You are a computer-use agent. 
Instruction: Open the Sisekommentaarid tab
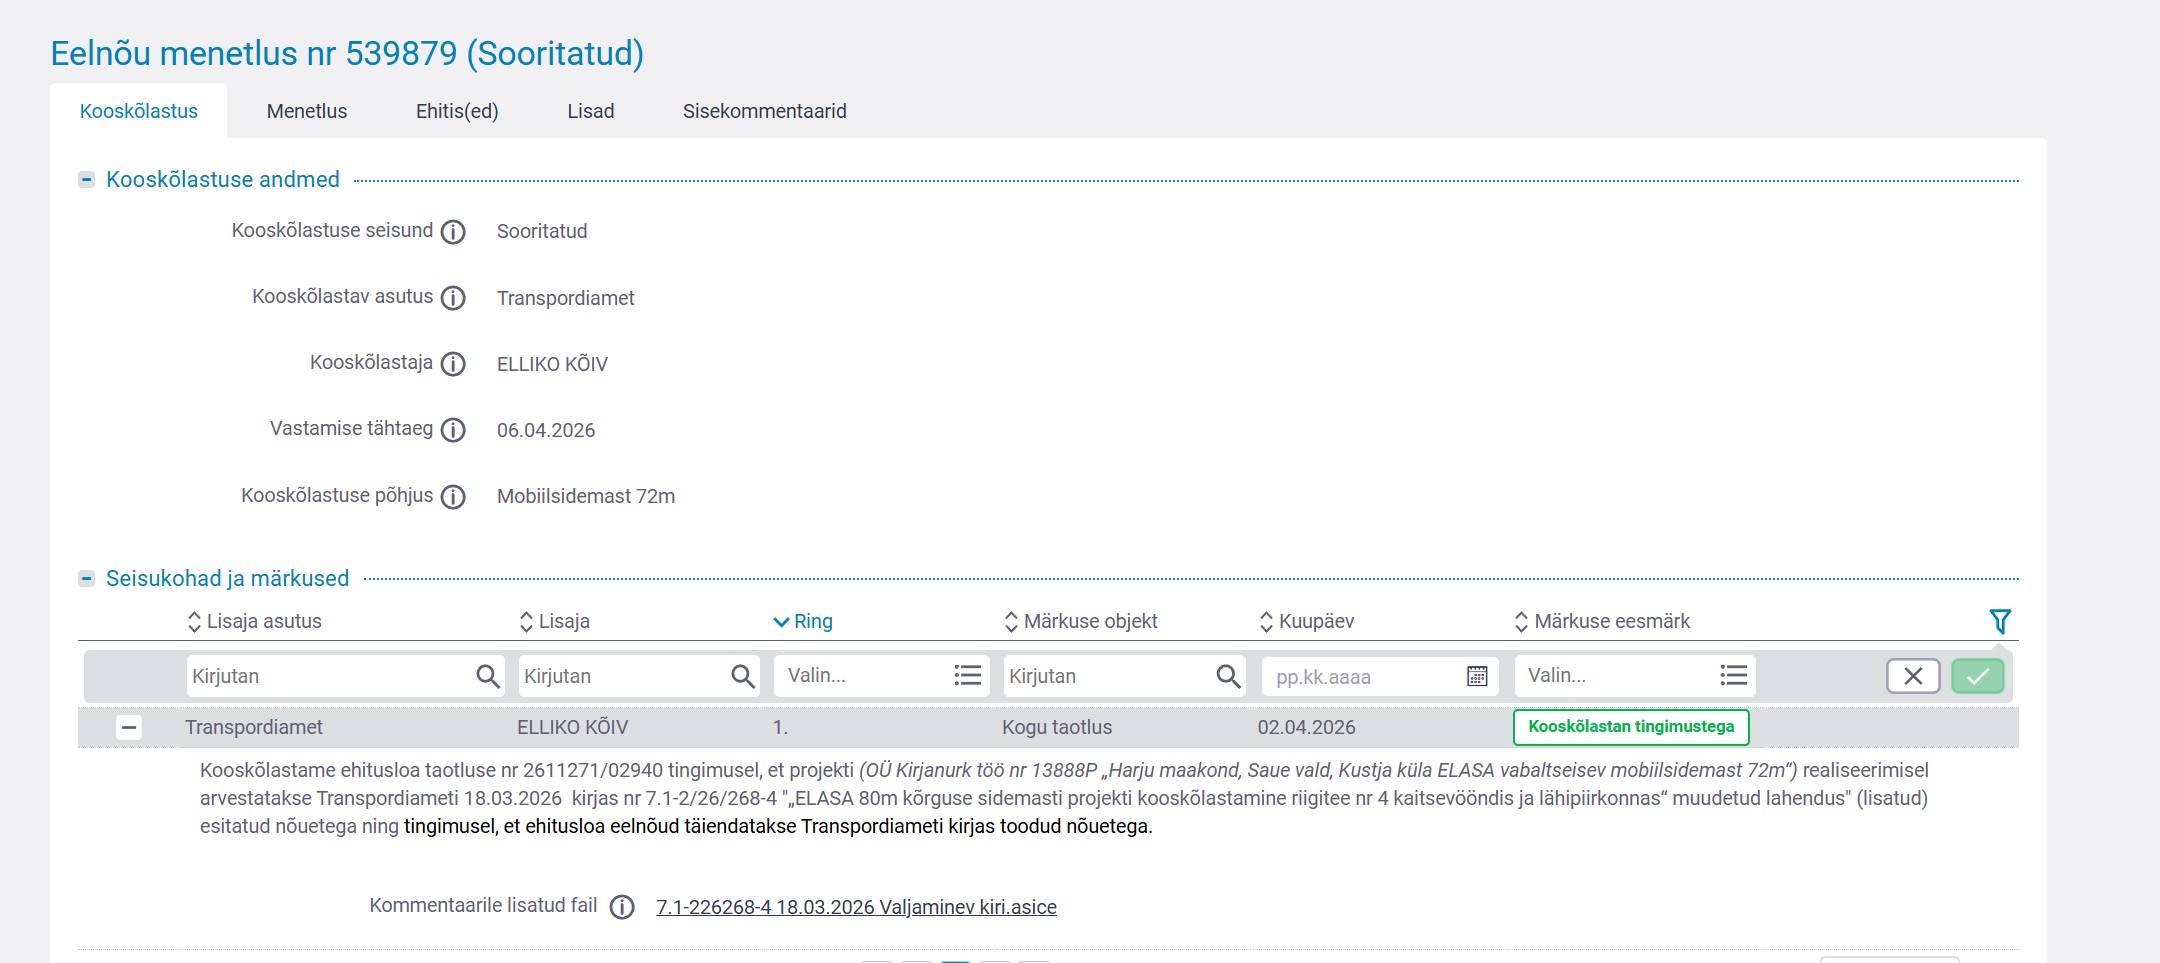pos(764,111)
